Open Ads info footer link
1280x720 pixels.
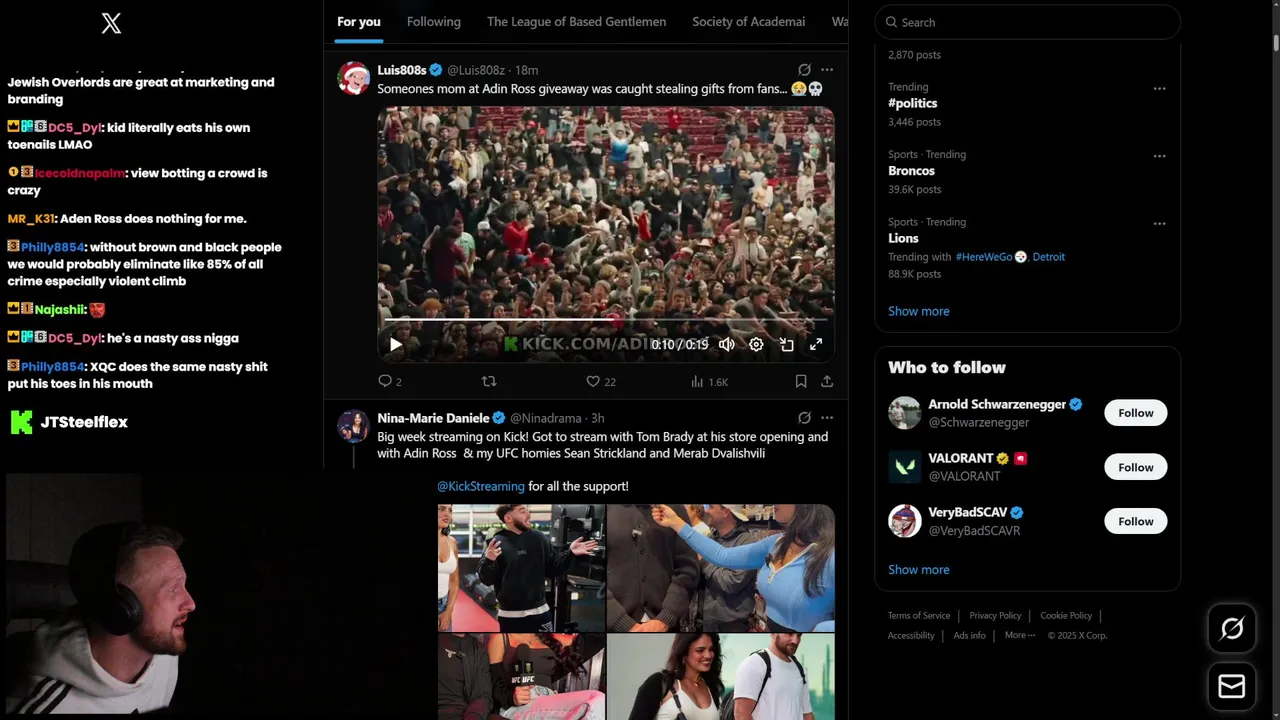click(x=969, y=636)
